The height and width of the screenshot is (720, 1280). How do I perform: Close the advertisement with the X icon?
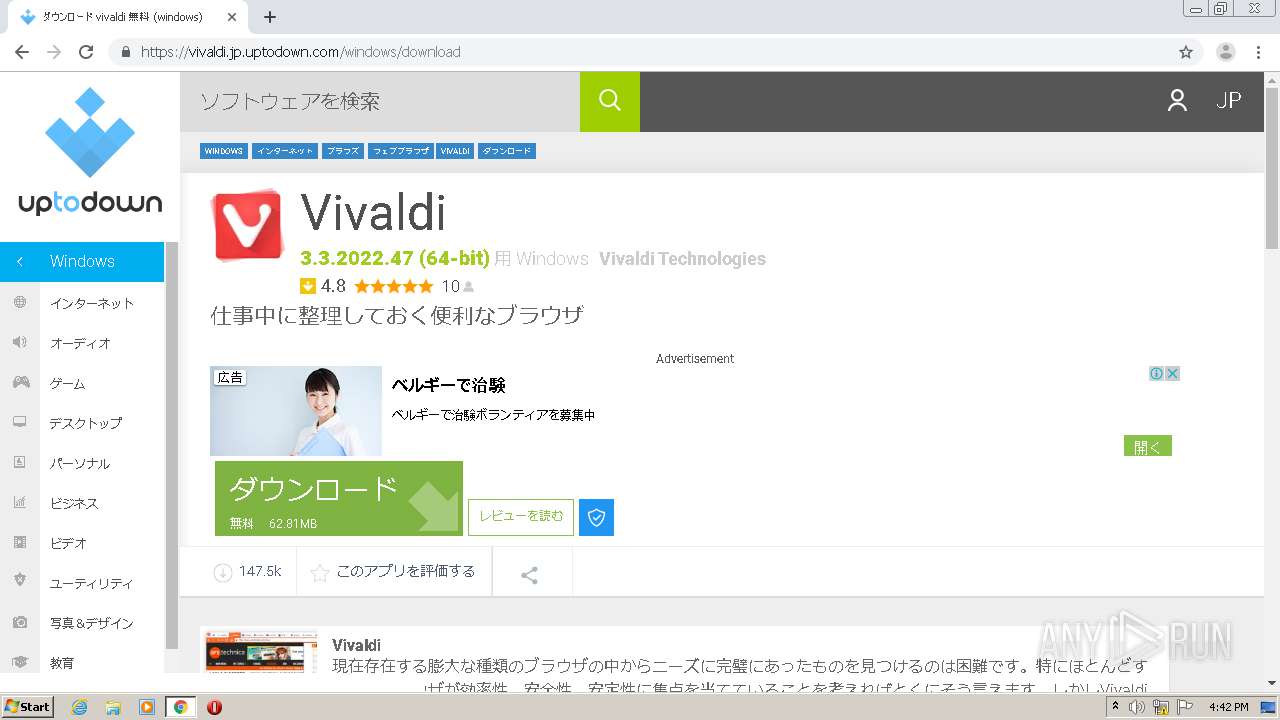(x=1173, y=373)
